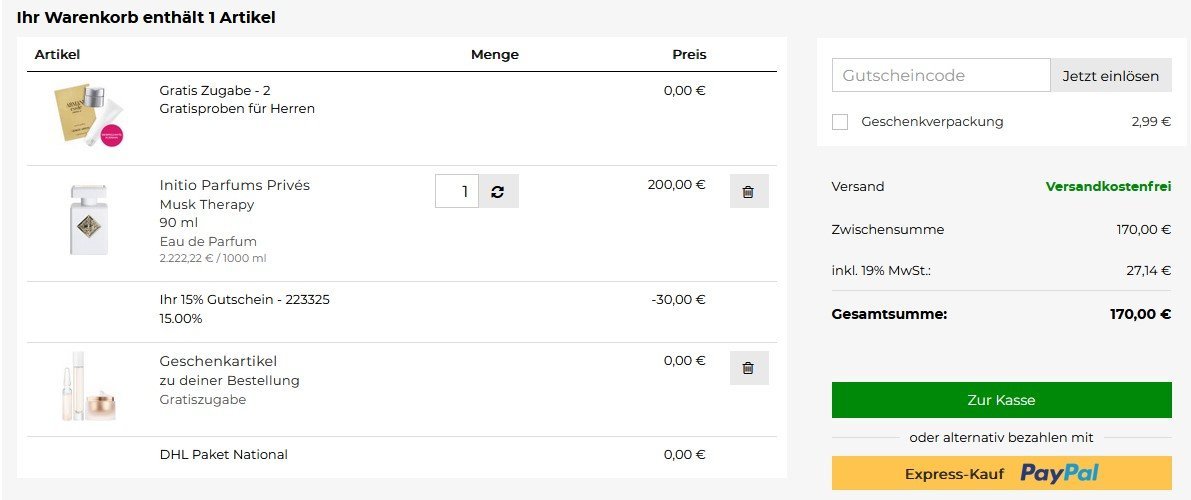Click refresh quantity icon for Musk Therapy
This screenshot has width=1191, height=500.
pos(498,191)
